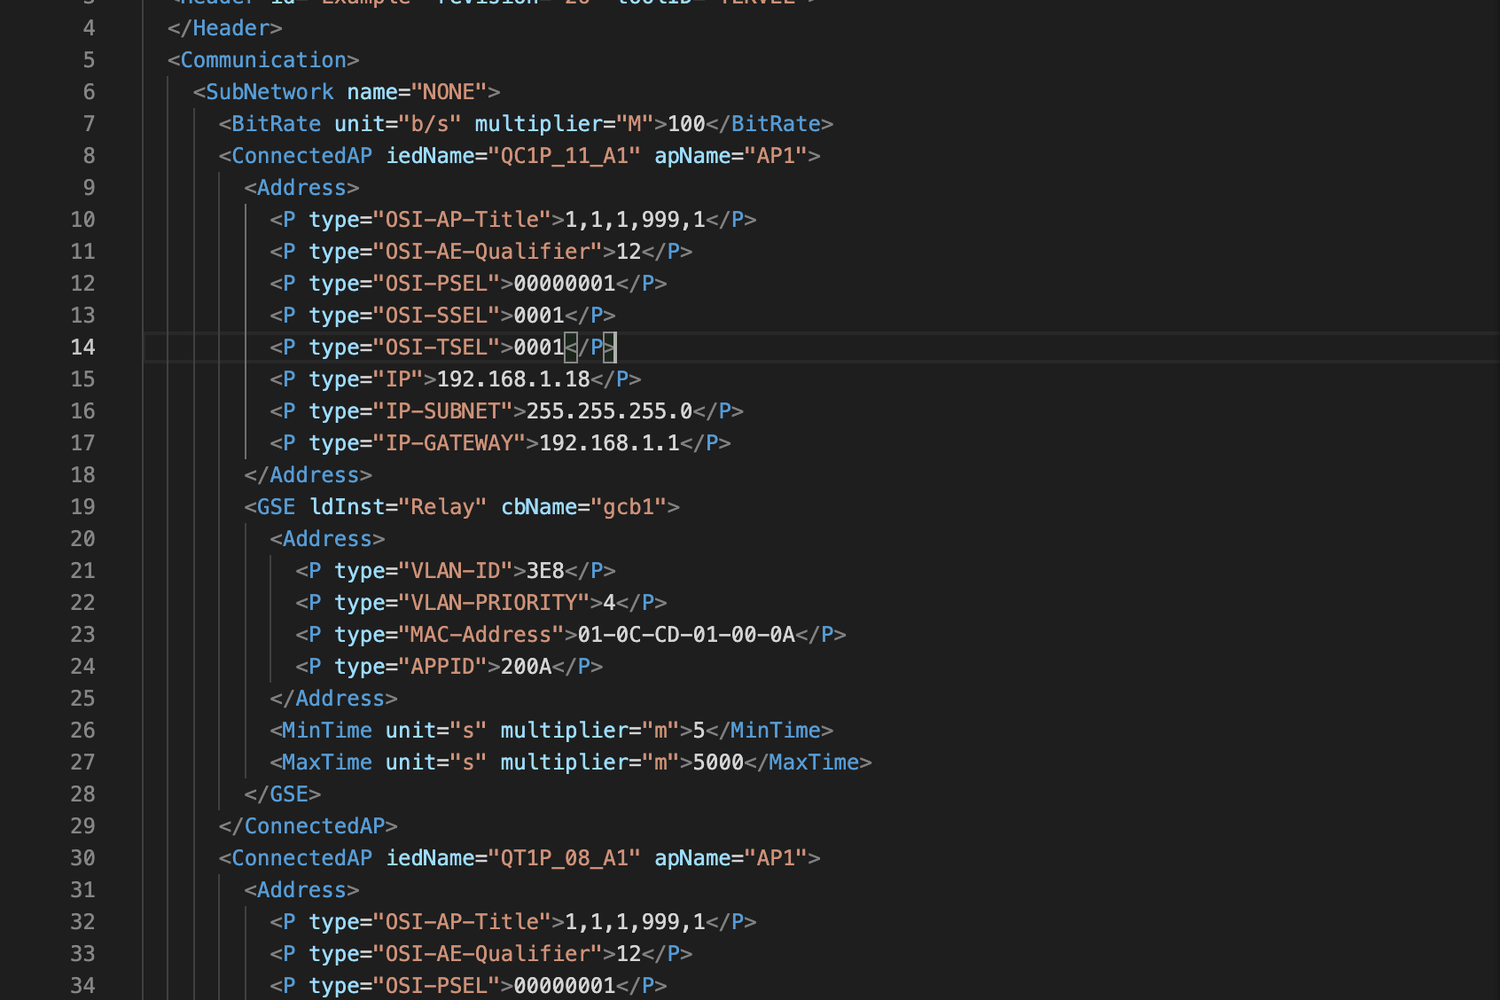Click iedName QC1P_11_A1 in ConnectedAP

coord(564,156)
